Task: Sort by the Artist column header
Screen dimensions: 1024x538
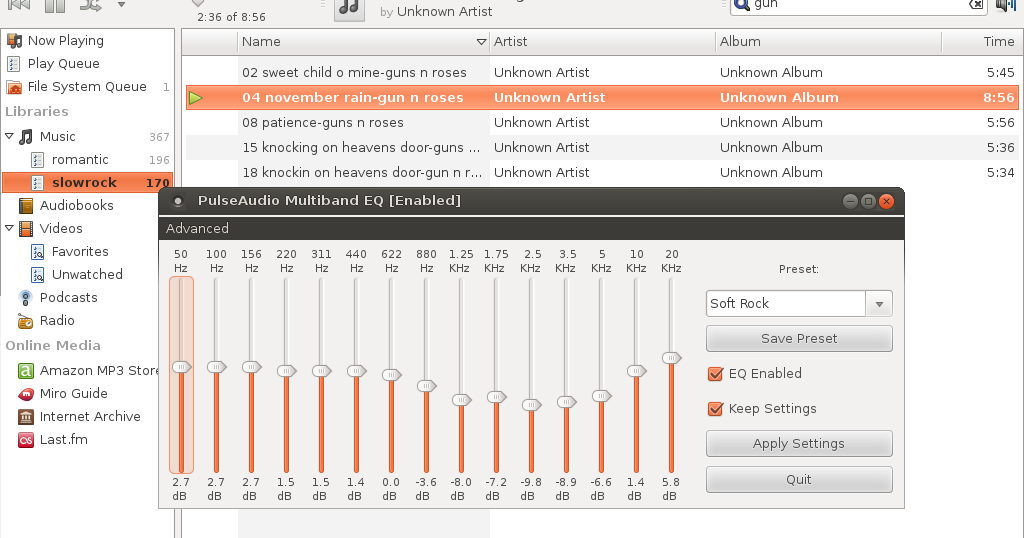Action: point(602,42)
